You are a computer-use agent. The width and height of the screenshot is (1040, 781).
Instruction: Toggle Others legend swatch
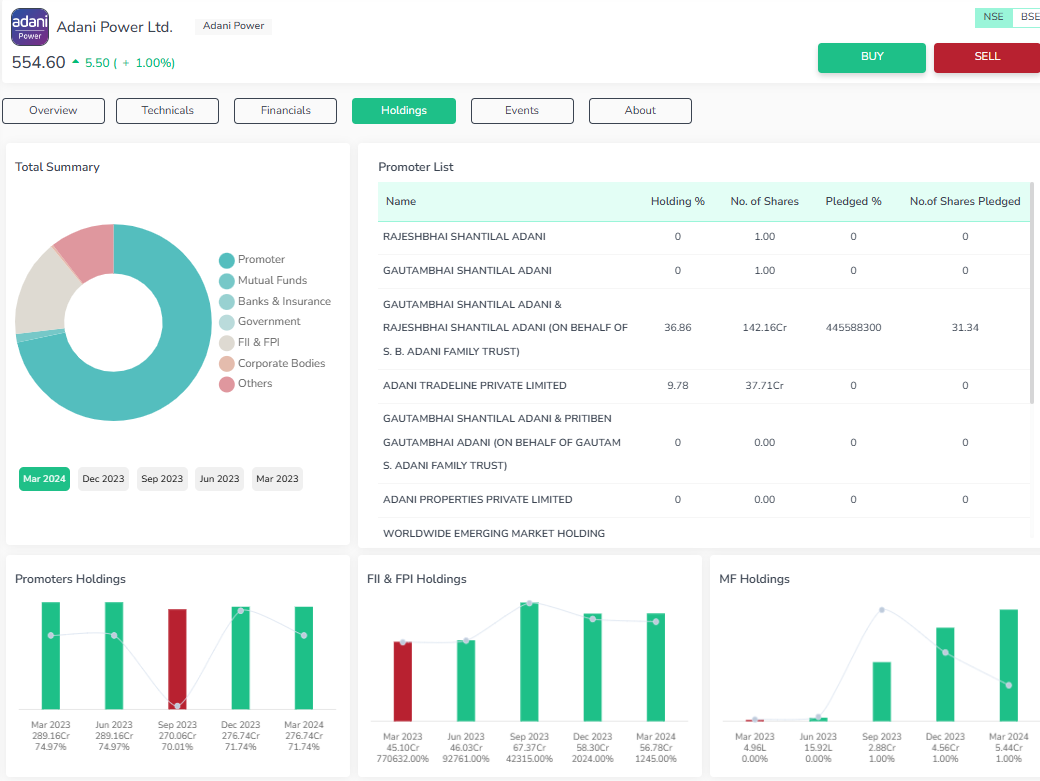click(227, 384)
